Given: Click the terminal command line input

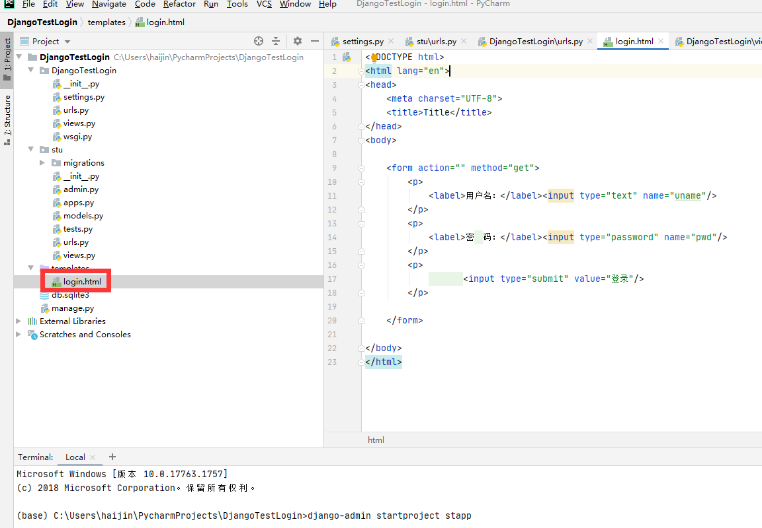Looking at the screenshot, I should [x=389, y=515].
